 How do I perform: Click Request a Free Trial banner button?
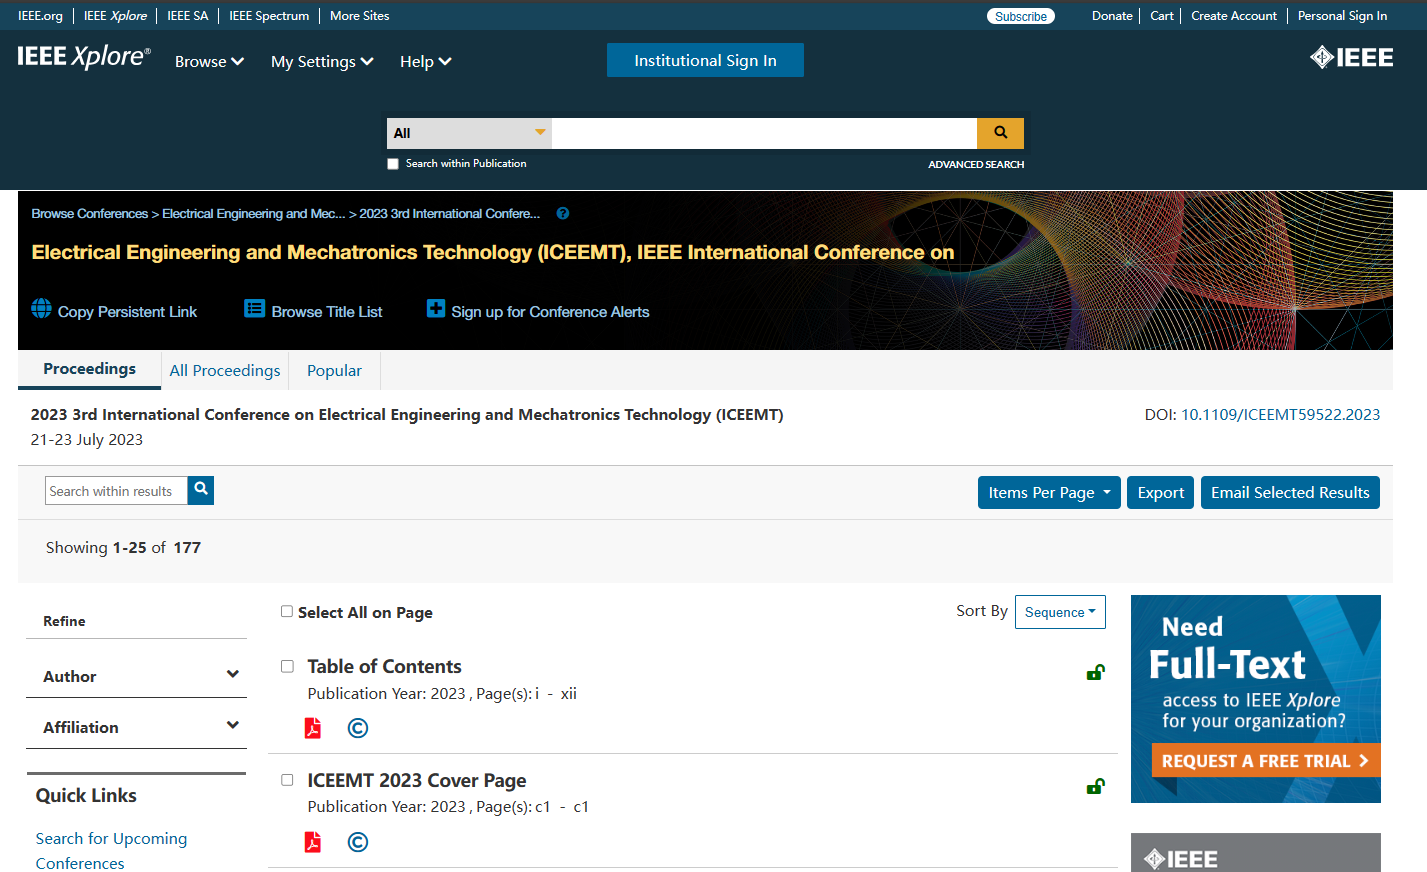(1265, 761)
